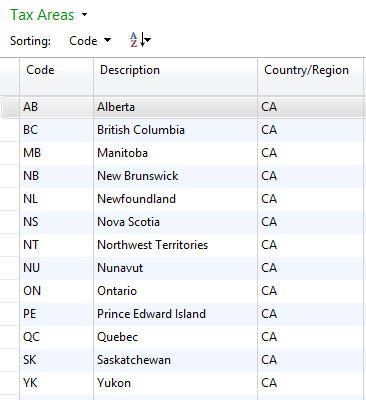Toggle the A-Z sort order icon
Screen dimensions: 366x400
[140, 40]
